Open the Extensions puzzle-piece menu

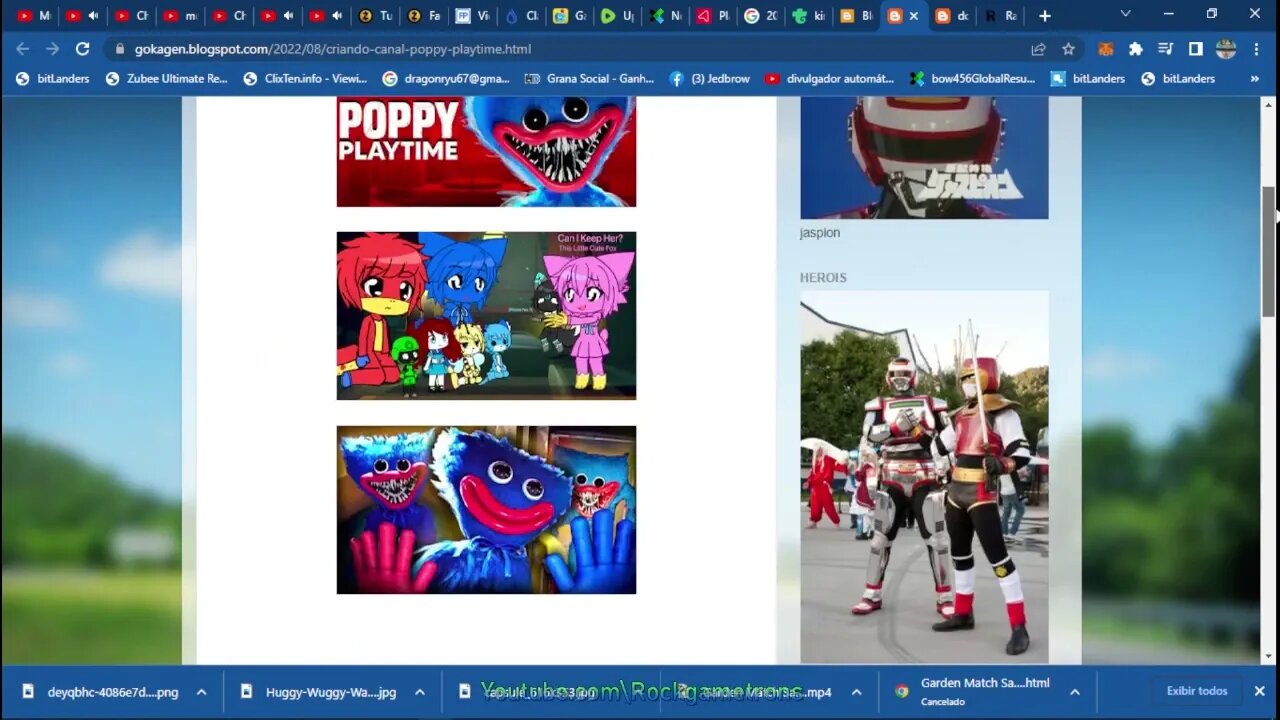tap(1136, 49)
